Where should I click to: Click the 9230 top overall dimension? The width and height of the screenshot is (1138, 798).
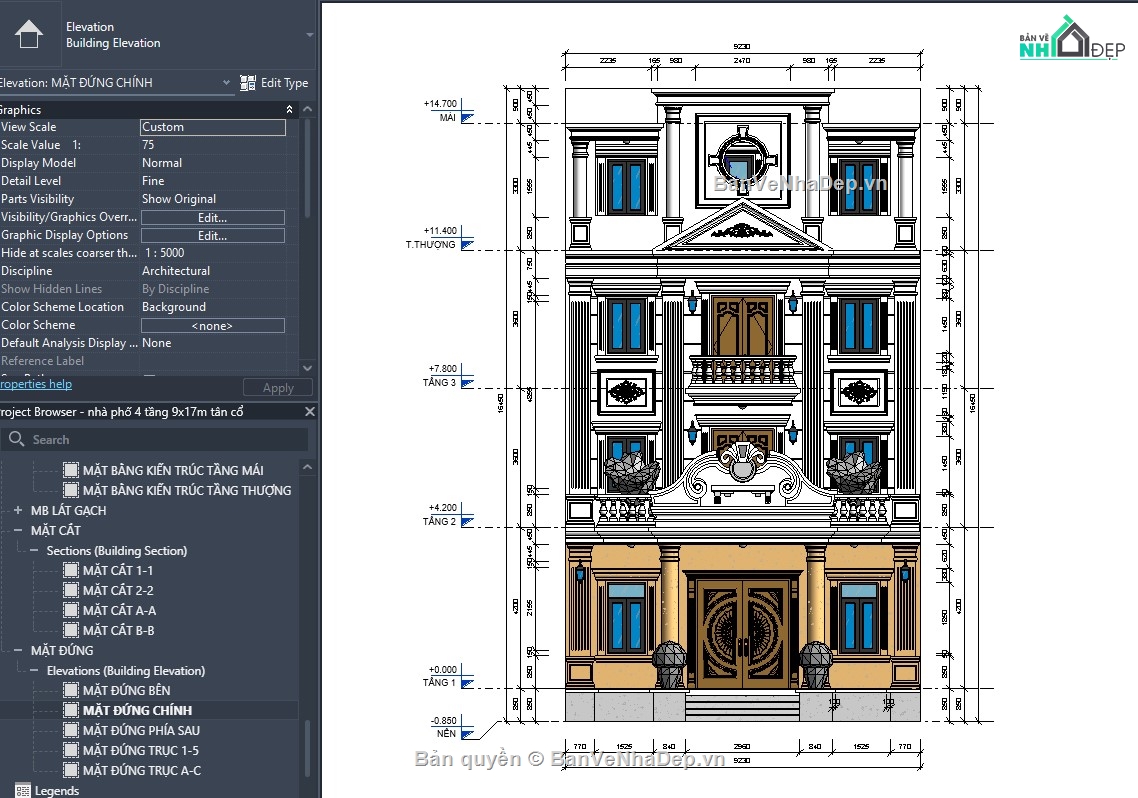(x=742, y=46)
